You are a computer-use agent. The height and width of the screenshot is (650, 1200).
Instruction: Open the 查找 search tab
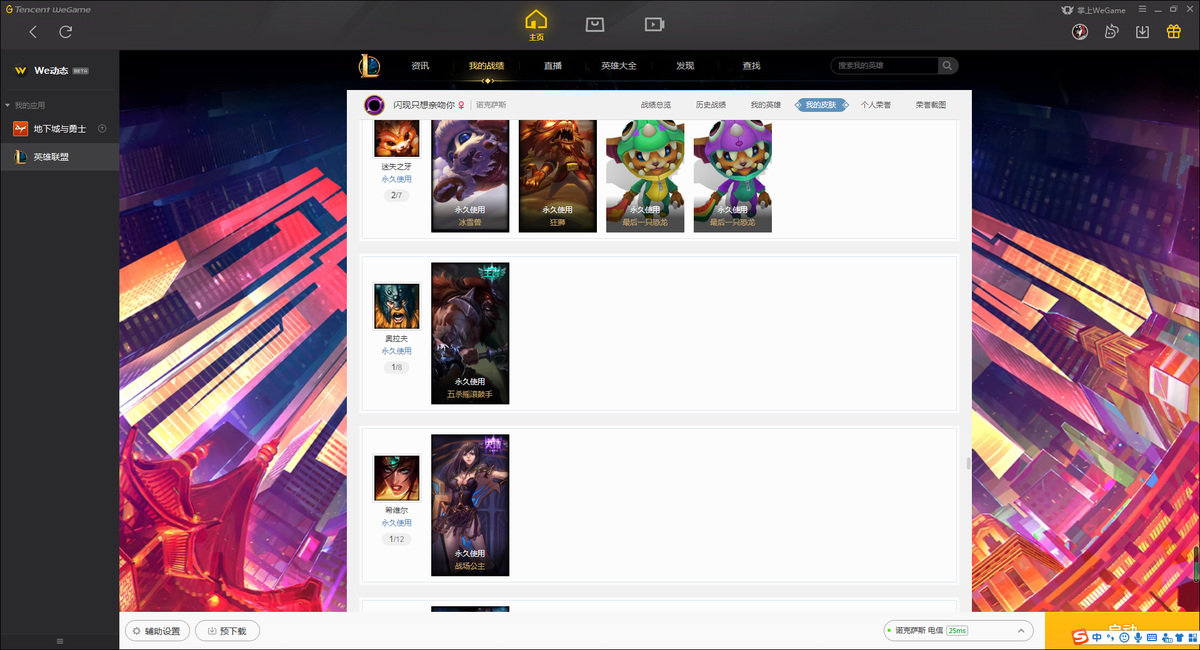coord(751,66)
